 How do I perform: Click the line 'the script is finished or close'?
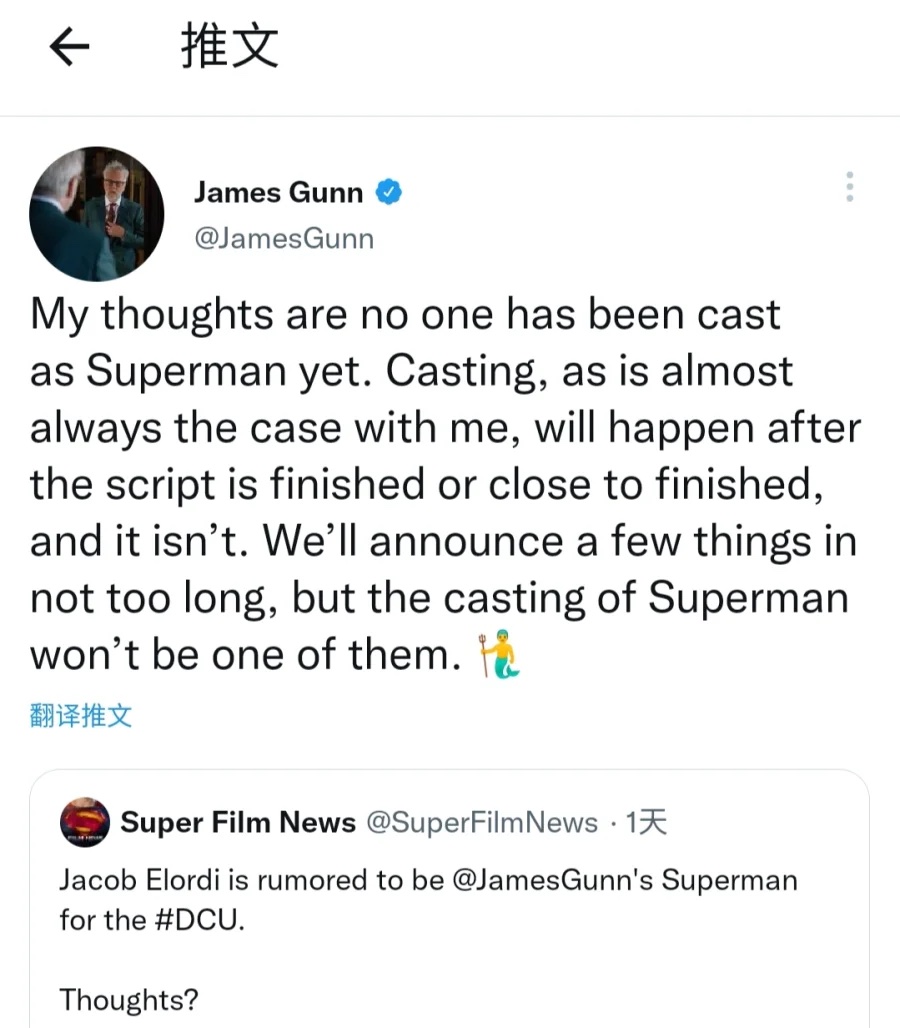(427, 484)
